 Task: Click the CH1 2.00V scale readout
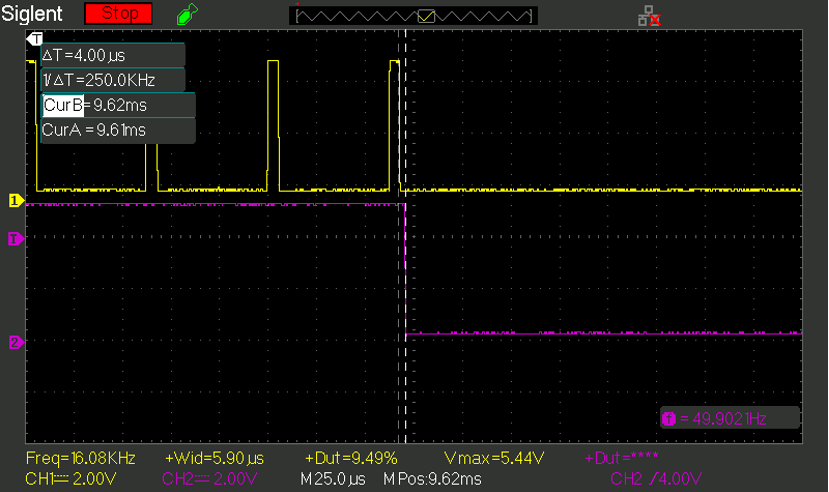point(70,479)
